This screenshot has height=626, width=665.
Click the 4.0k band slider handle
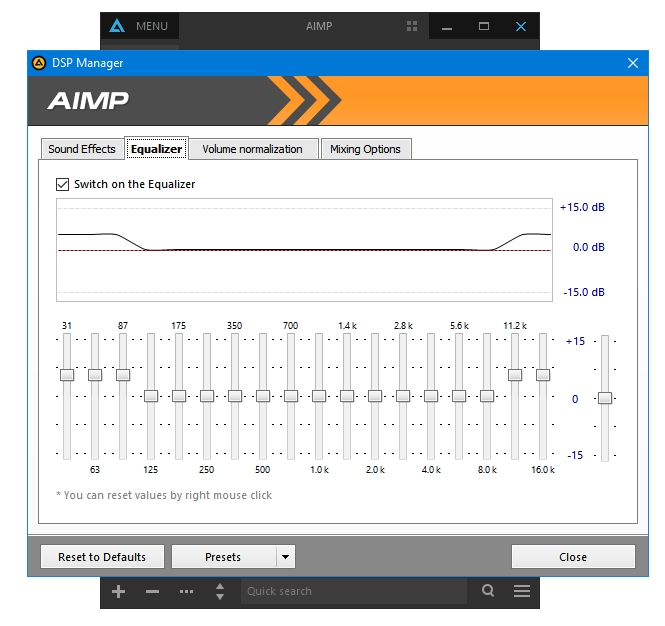tap(431, 396)
